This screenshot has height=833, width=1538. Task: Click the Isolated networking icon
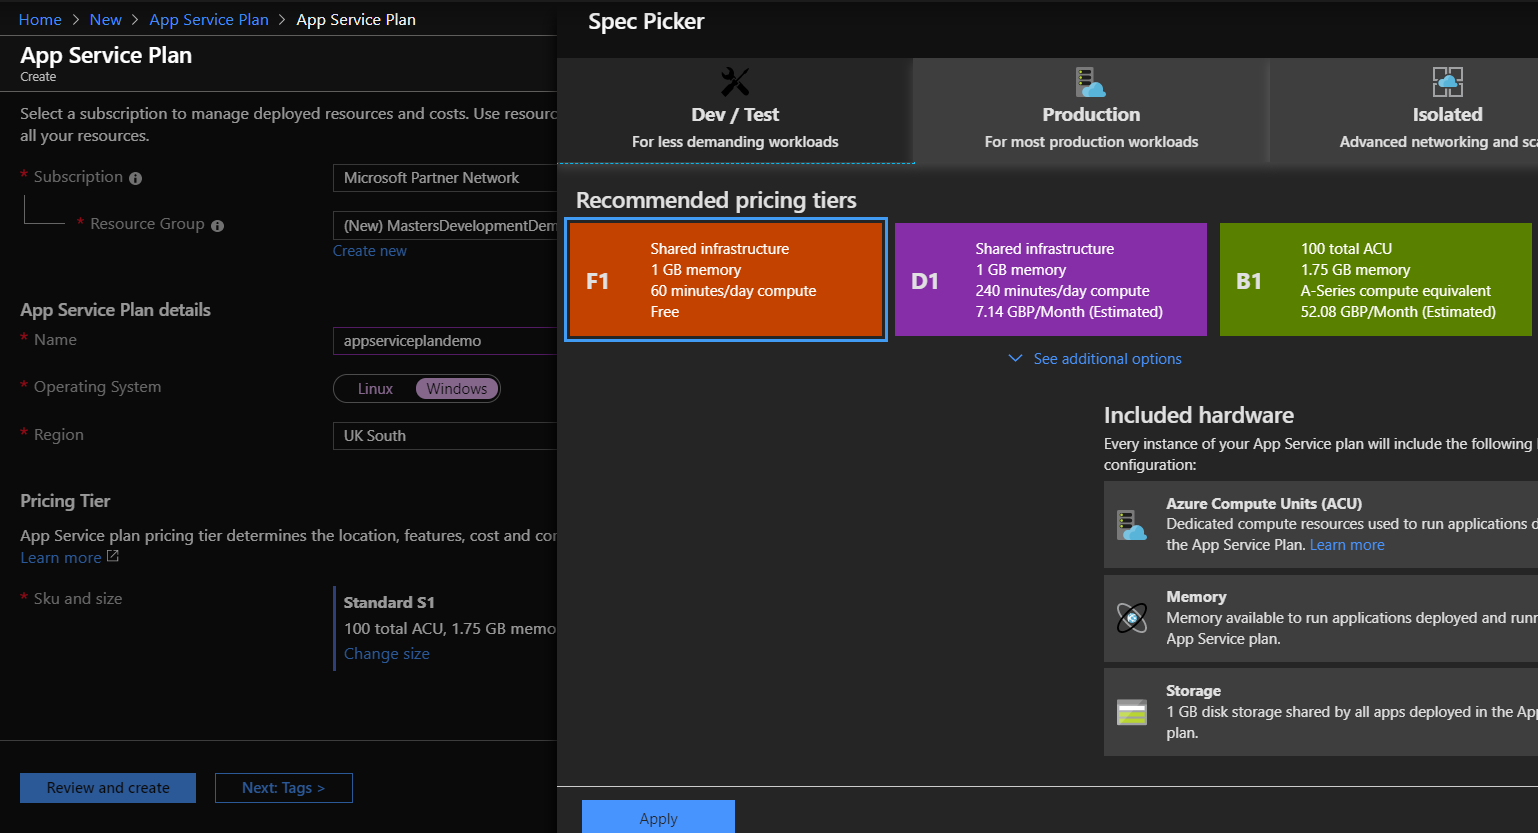1447,80
